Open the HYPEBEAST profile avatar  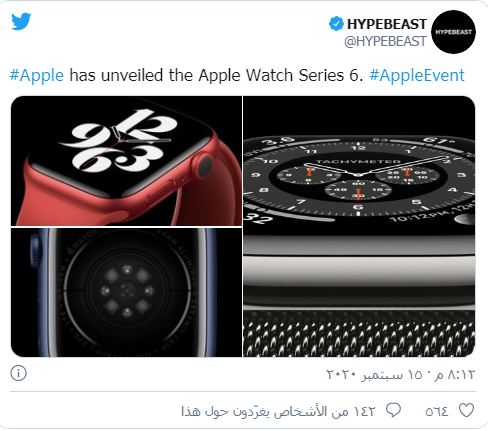[454, 32]
